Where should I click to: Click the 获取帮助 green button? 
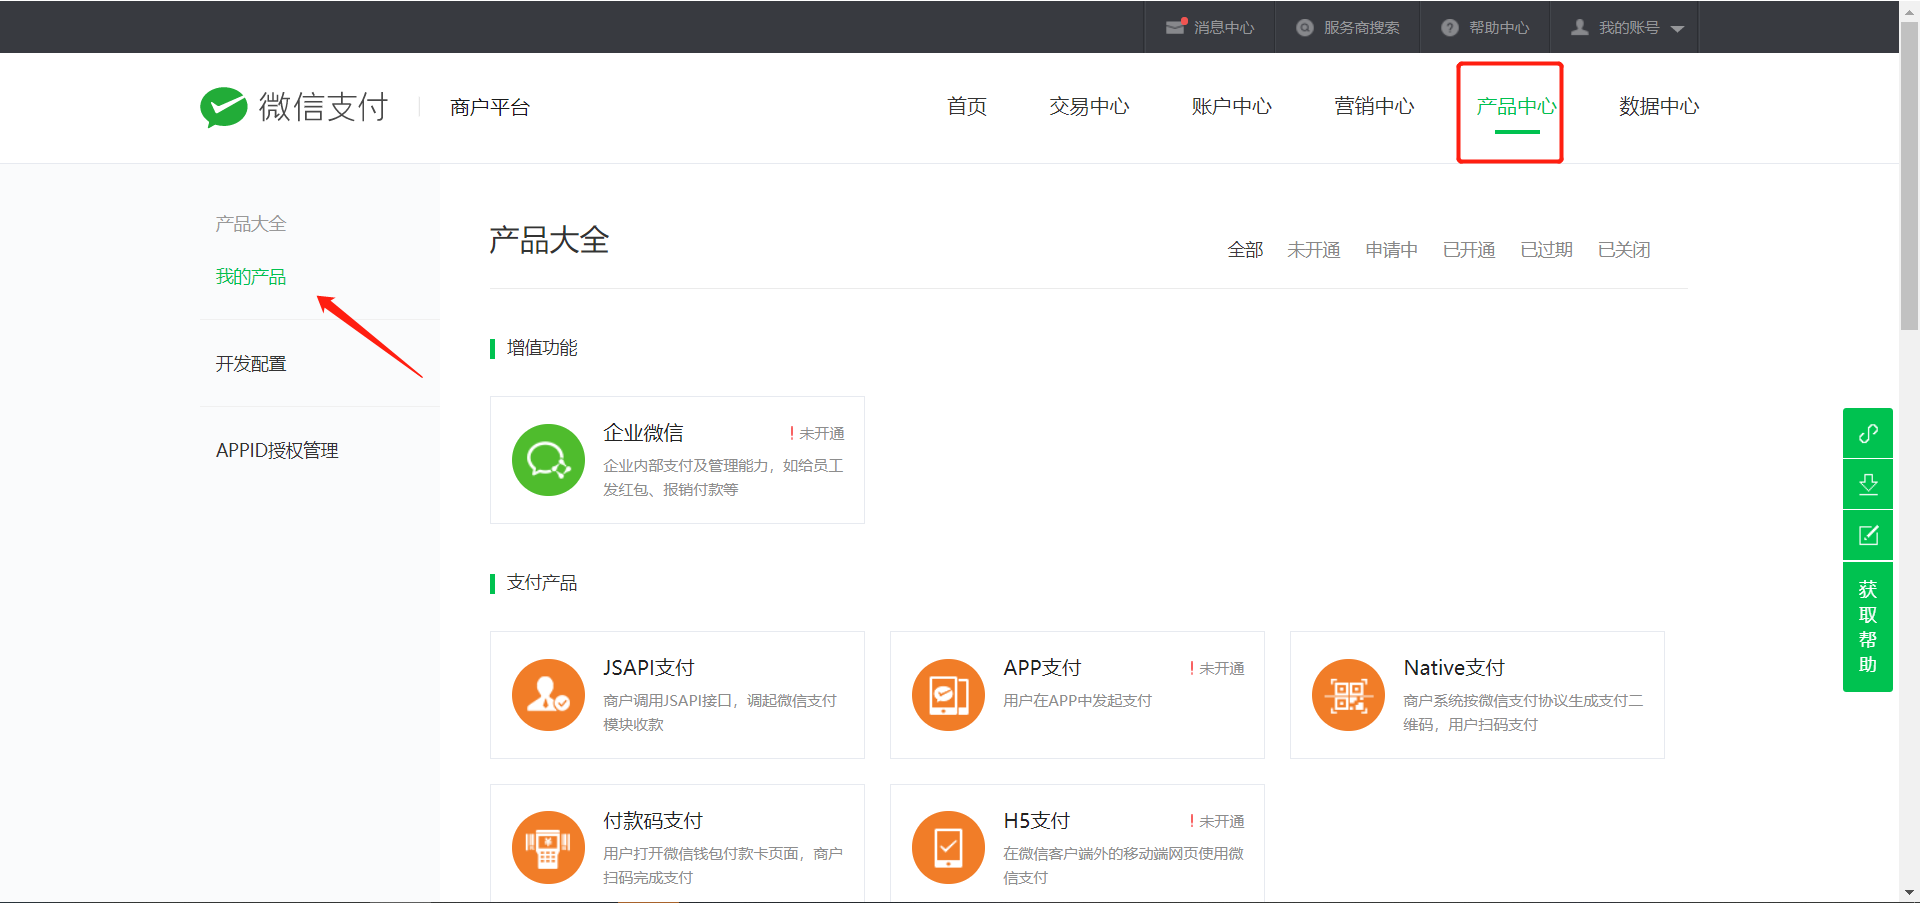point(1868,627)
